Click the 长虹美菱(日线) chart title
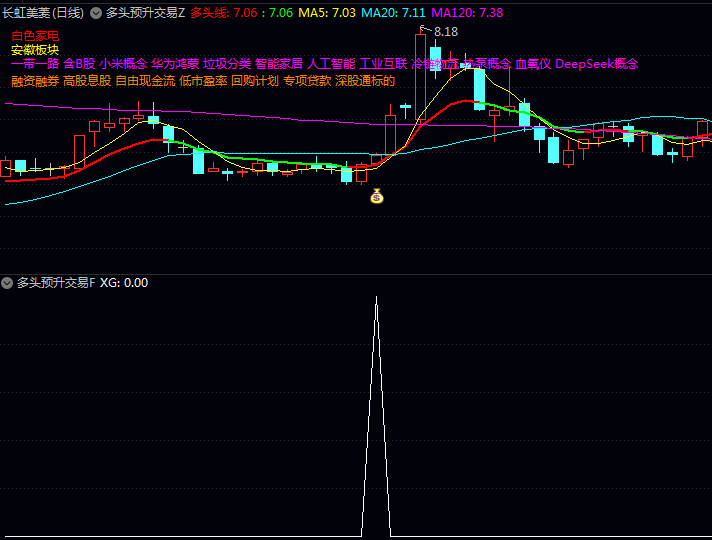 (43, 13)
